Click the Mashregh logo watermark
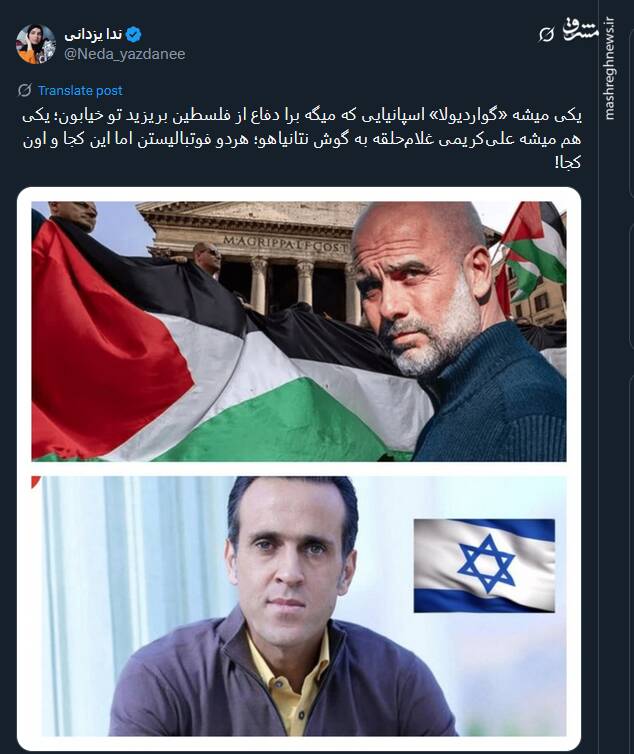 point(581,30)
